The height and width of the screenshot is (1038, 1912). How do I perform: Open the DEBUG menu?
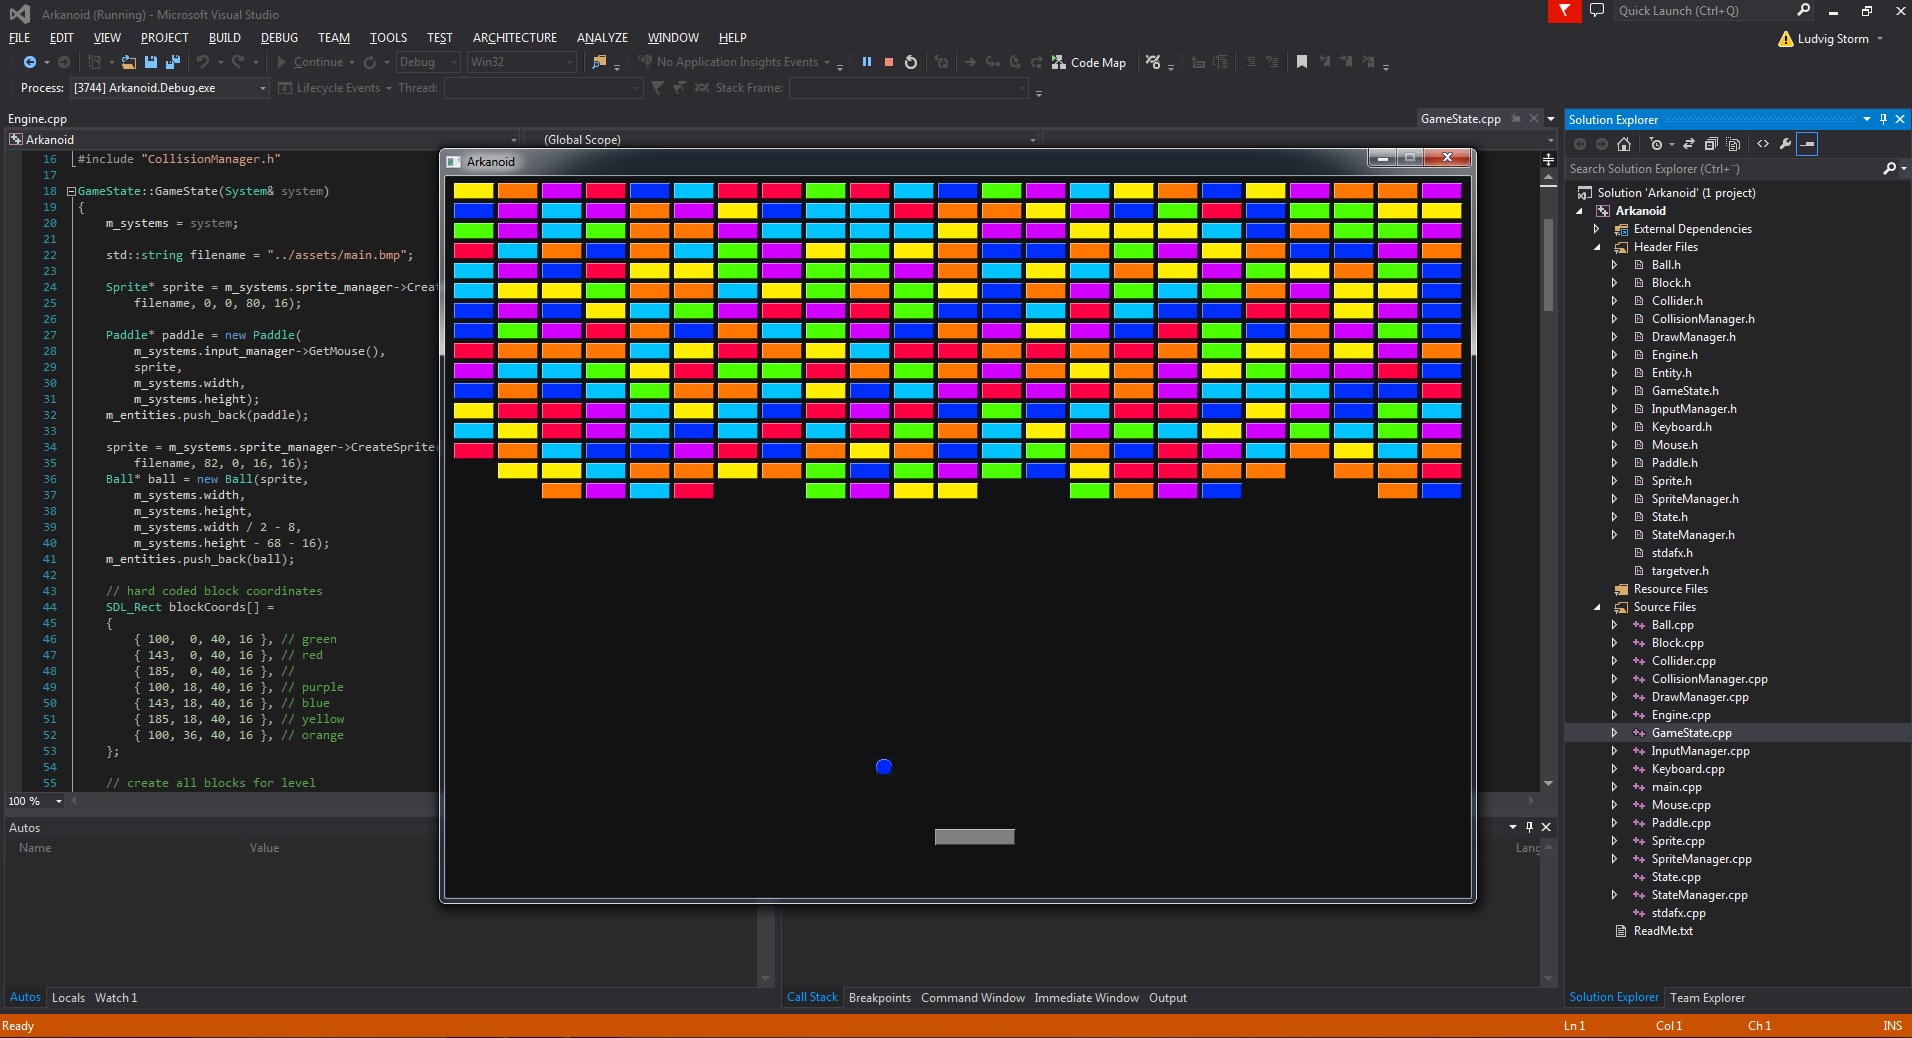[279, 38]
